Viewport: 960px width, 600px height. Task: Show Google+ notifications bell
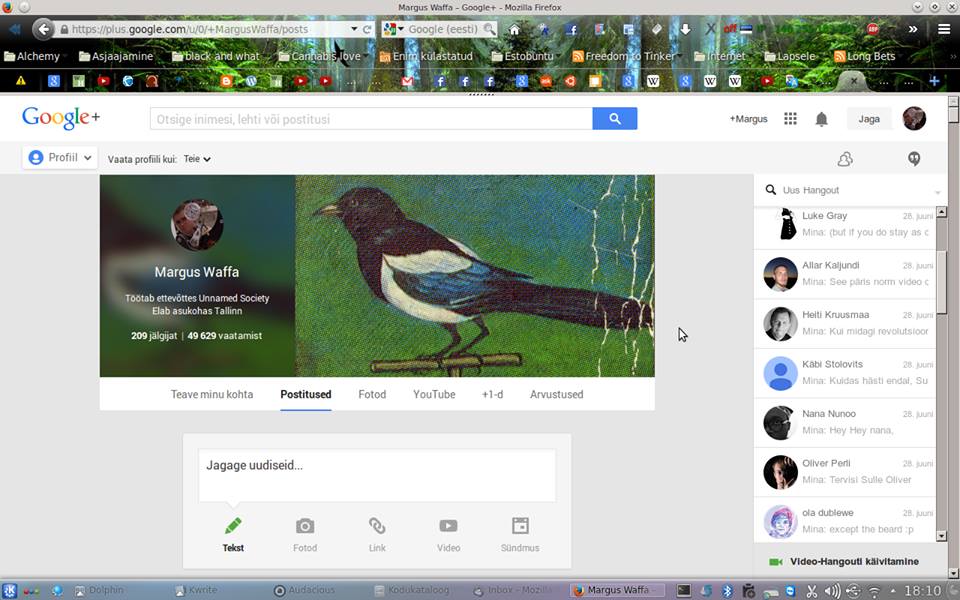(822, 119)
